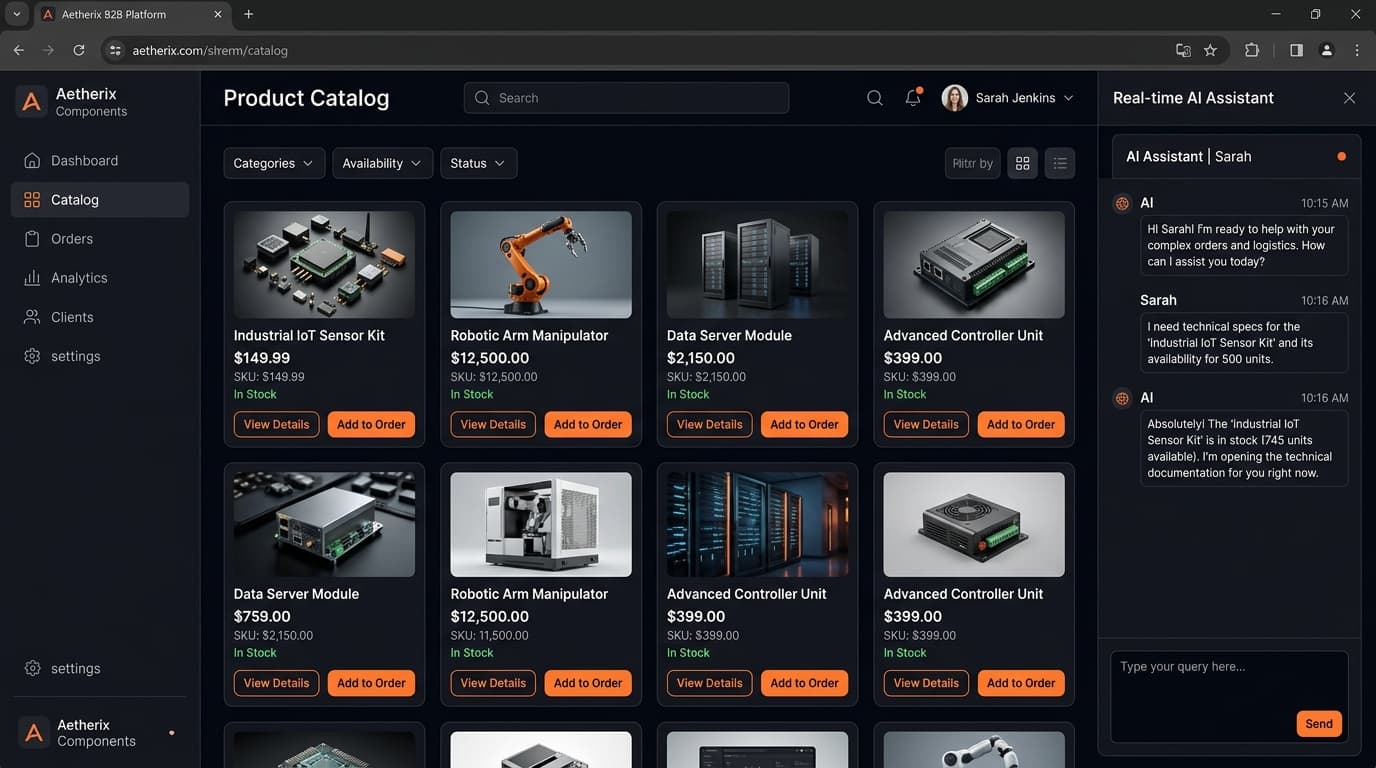View site information icon in address bar

click(115, 50)
